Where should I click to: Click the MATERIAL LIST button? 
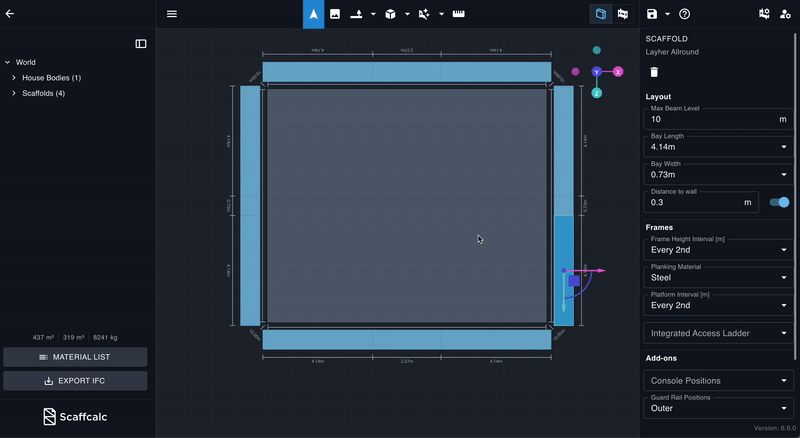[x=75, y=357]
